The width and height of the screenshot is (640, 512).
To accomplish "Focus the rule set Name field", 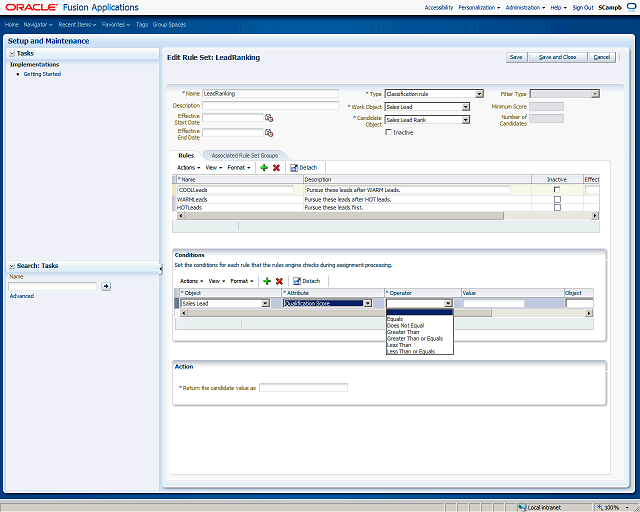I will (x=270, y=93).
